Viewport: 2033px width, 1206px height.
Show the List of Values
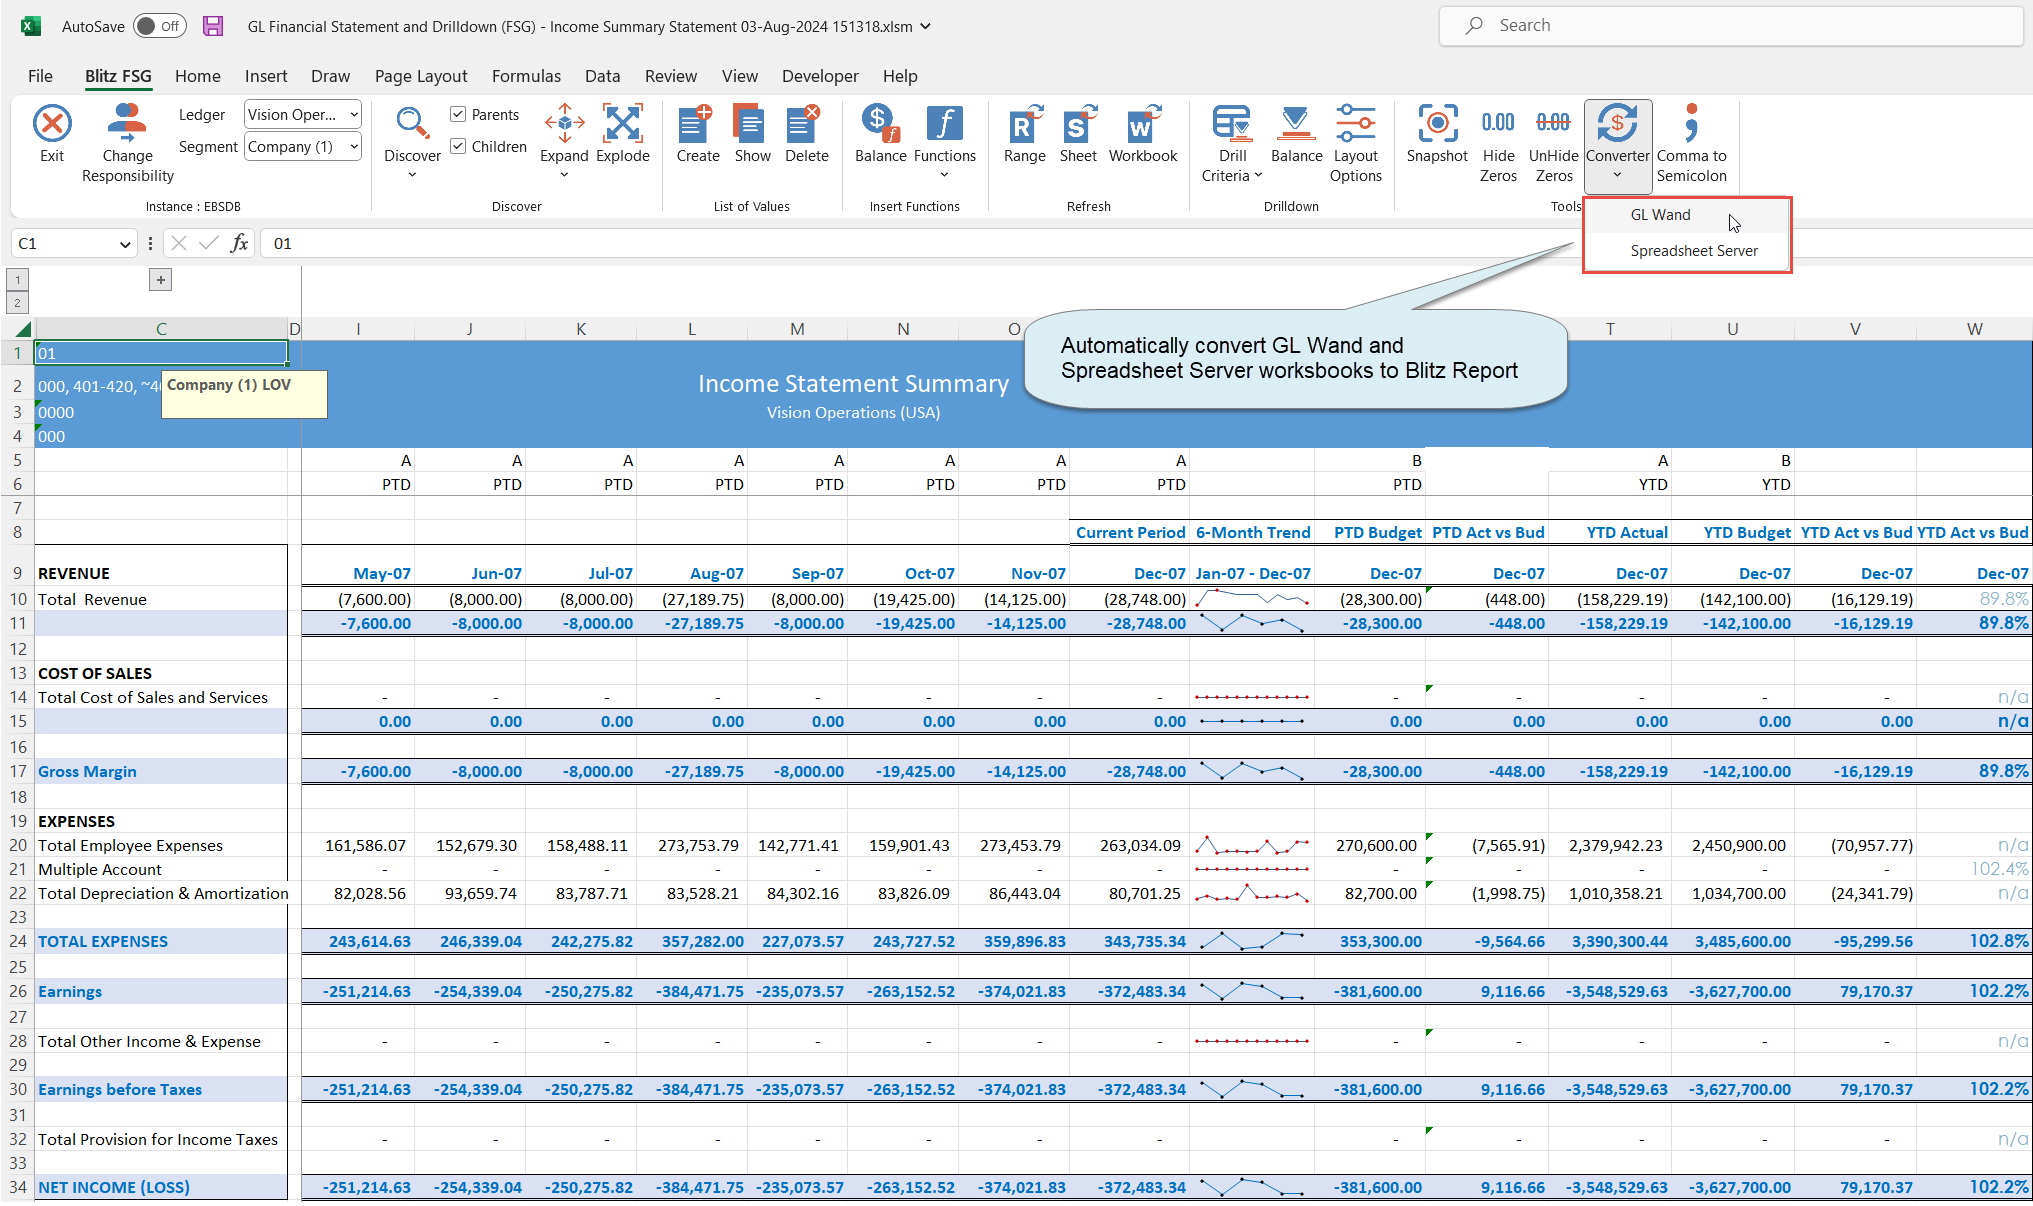(x=752, y=134)
